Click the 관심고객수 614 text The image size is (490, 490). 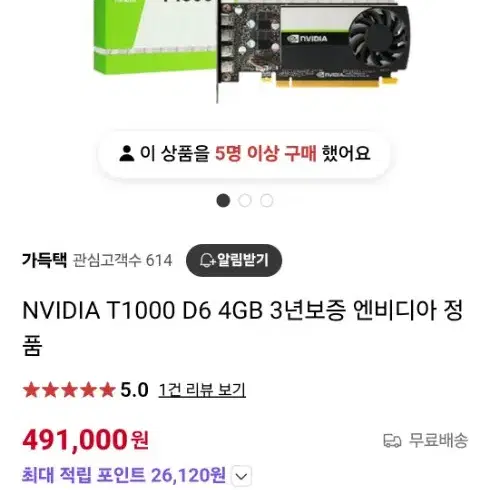[x=122, y=260]
